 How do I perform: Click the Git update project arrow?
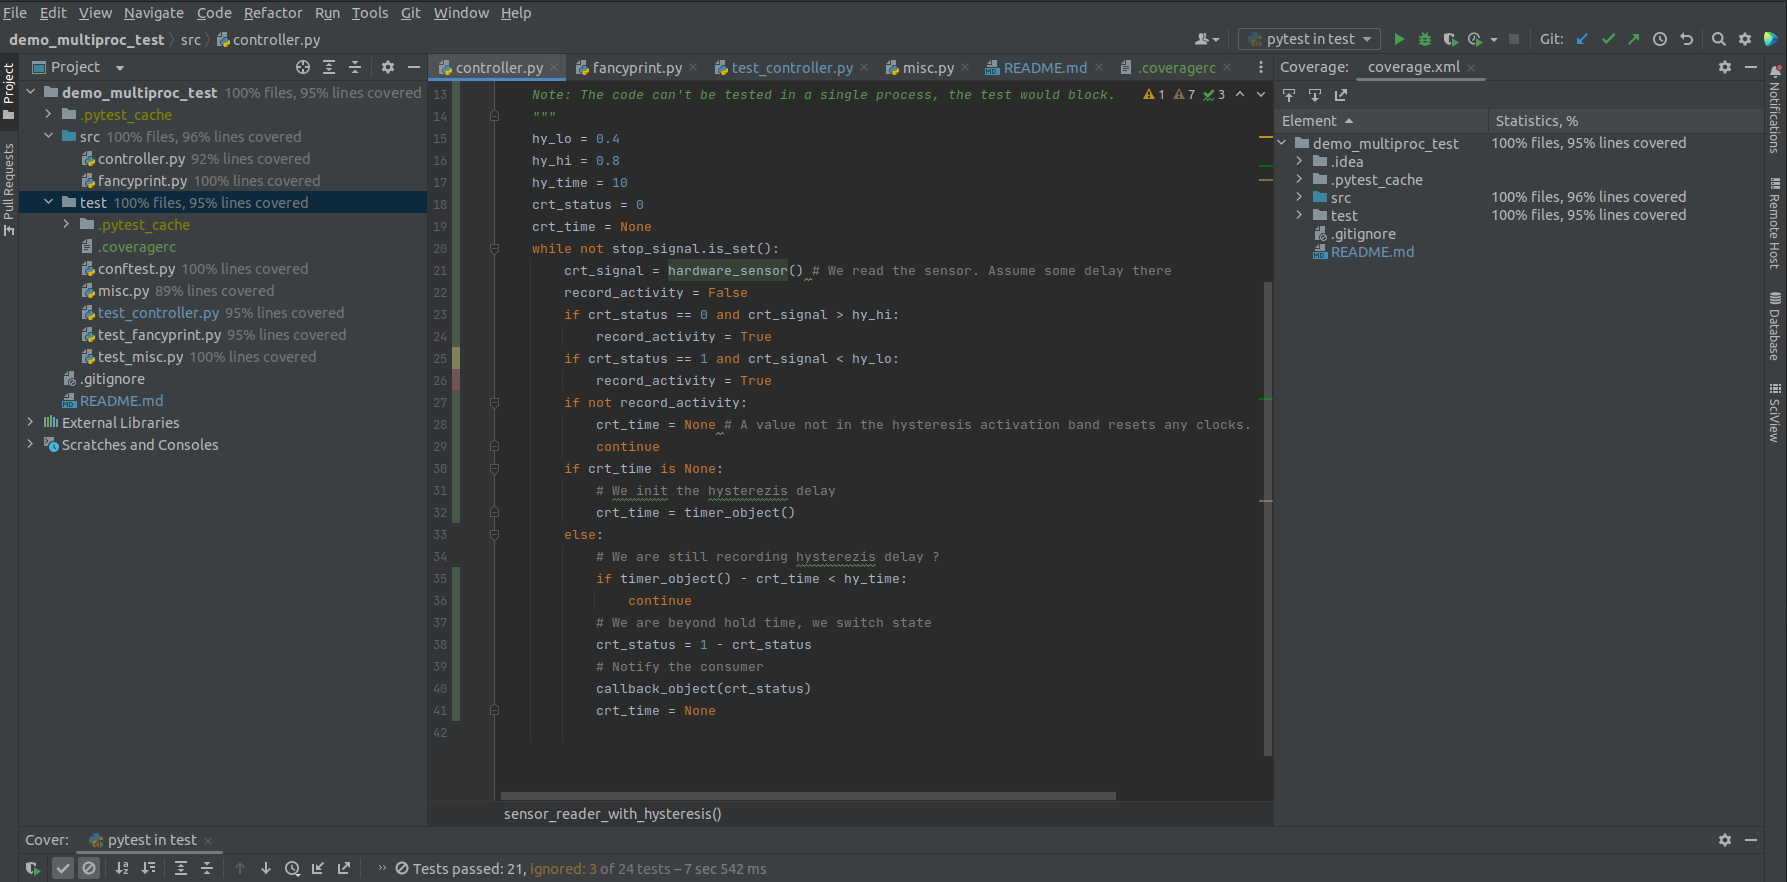point(1582,39)
